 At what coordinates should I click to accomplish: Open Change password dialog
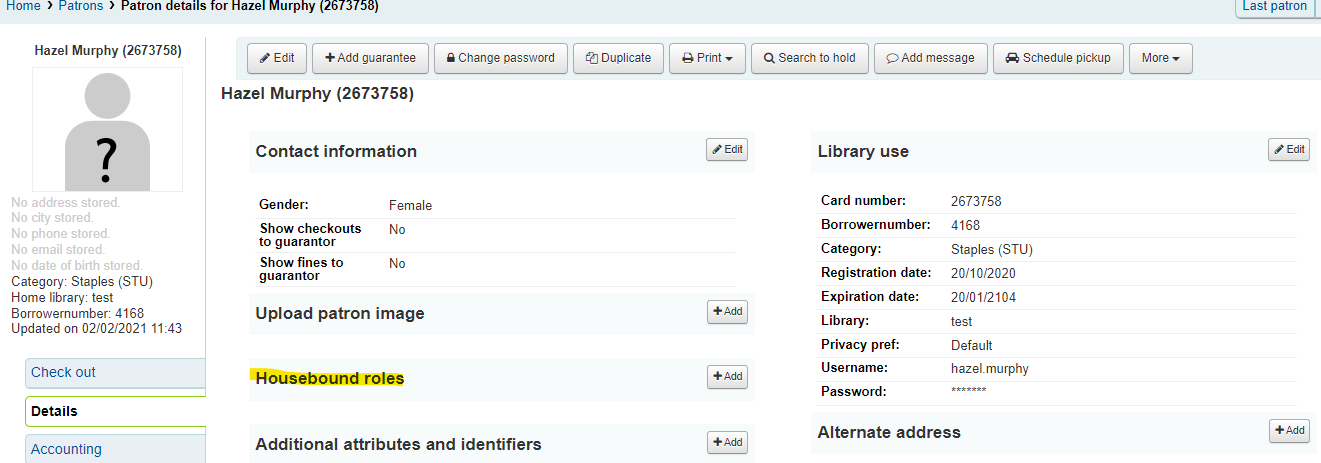(501, 58)
